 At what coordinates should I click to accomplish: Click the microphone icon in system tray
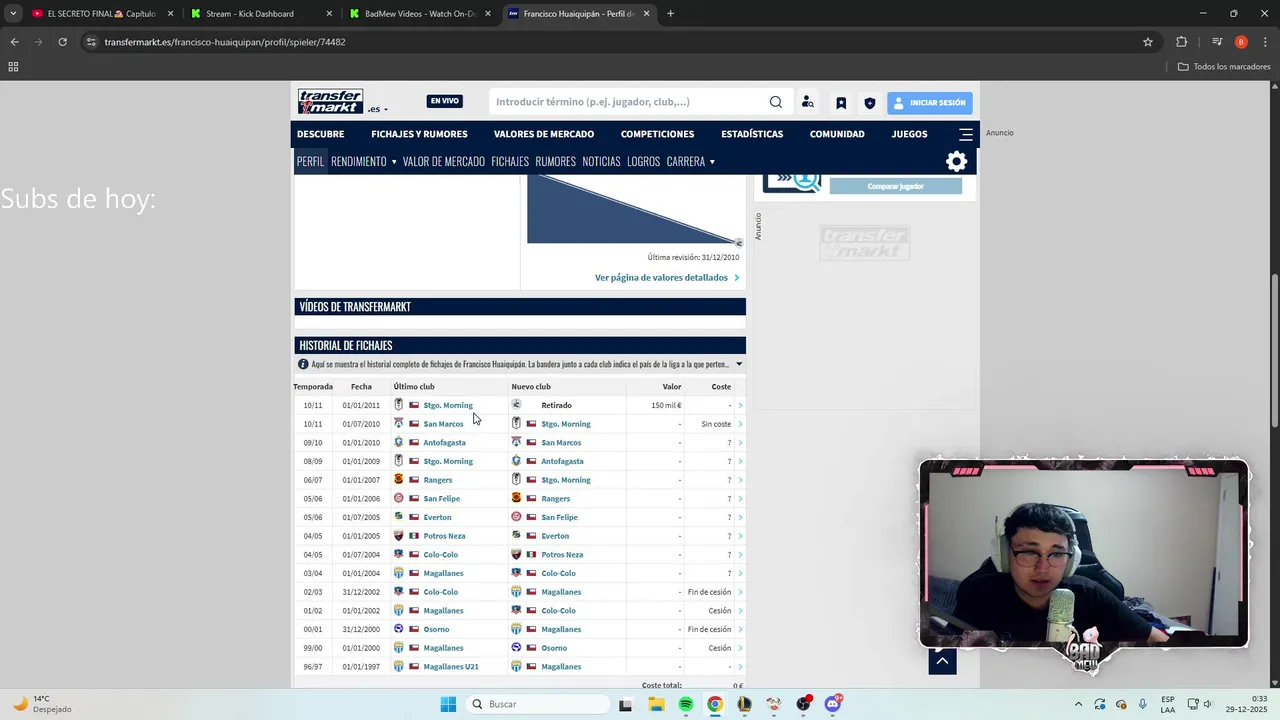pos(1142,704)
